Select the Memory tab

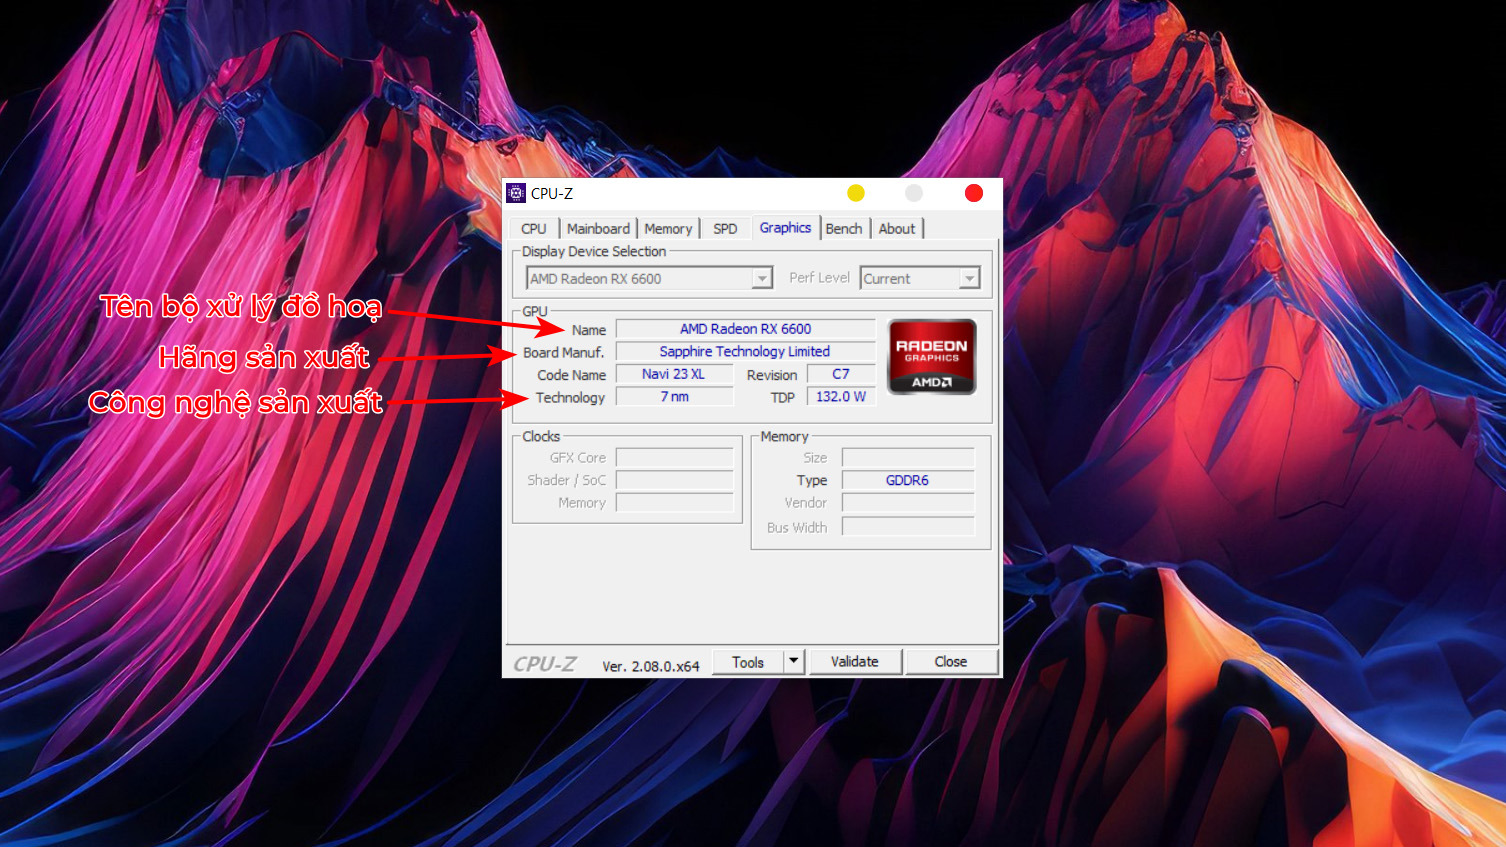pos(668,229)
